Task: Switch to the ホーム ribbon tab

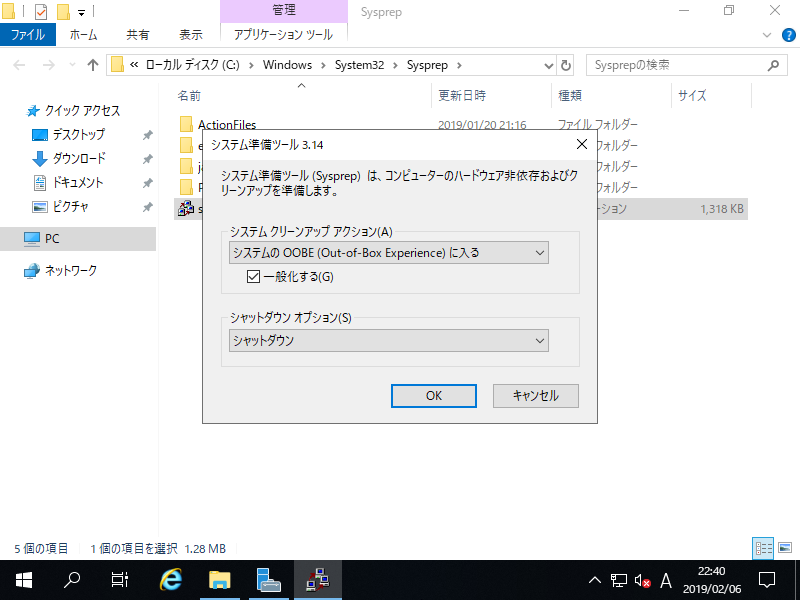Action: tap(84, 35)
